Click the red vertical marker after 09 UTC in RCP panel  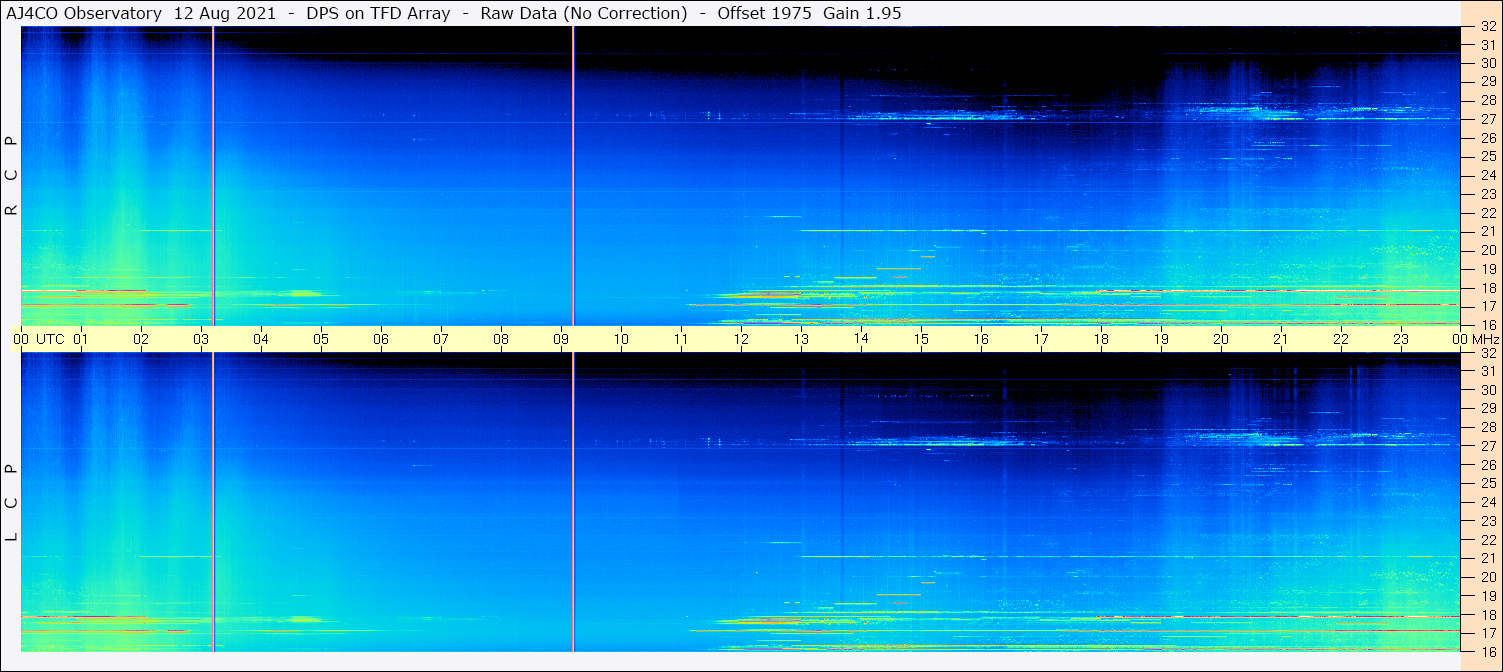573,176
